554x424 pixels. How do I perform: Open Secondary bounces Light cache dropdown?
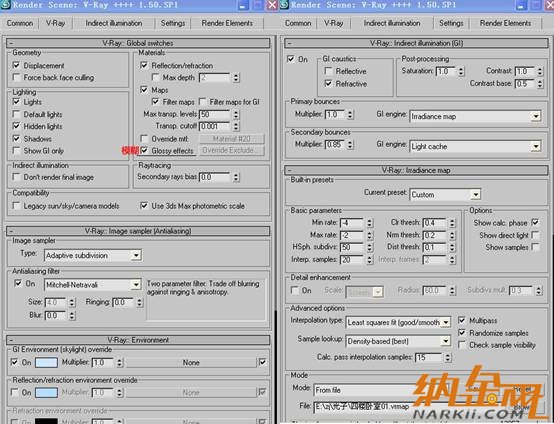click(475, 146)
